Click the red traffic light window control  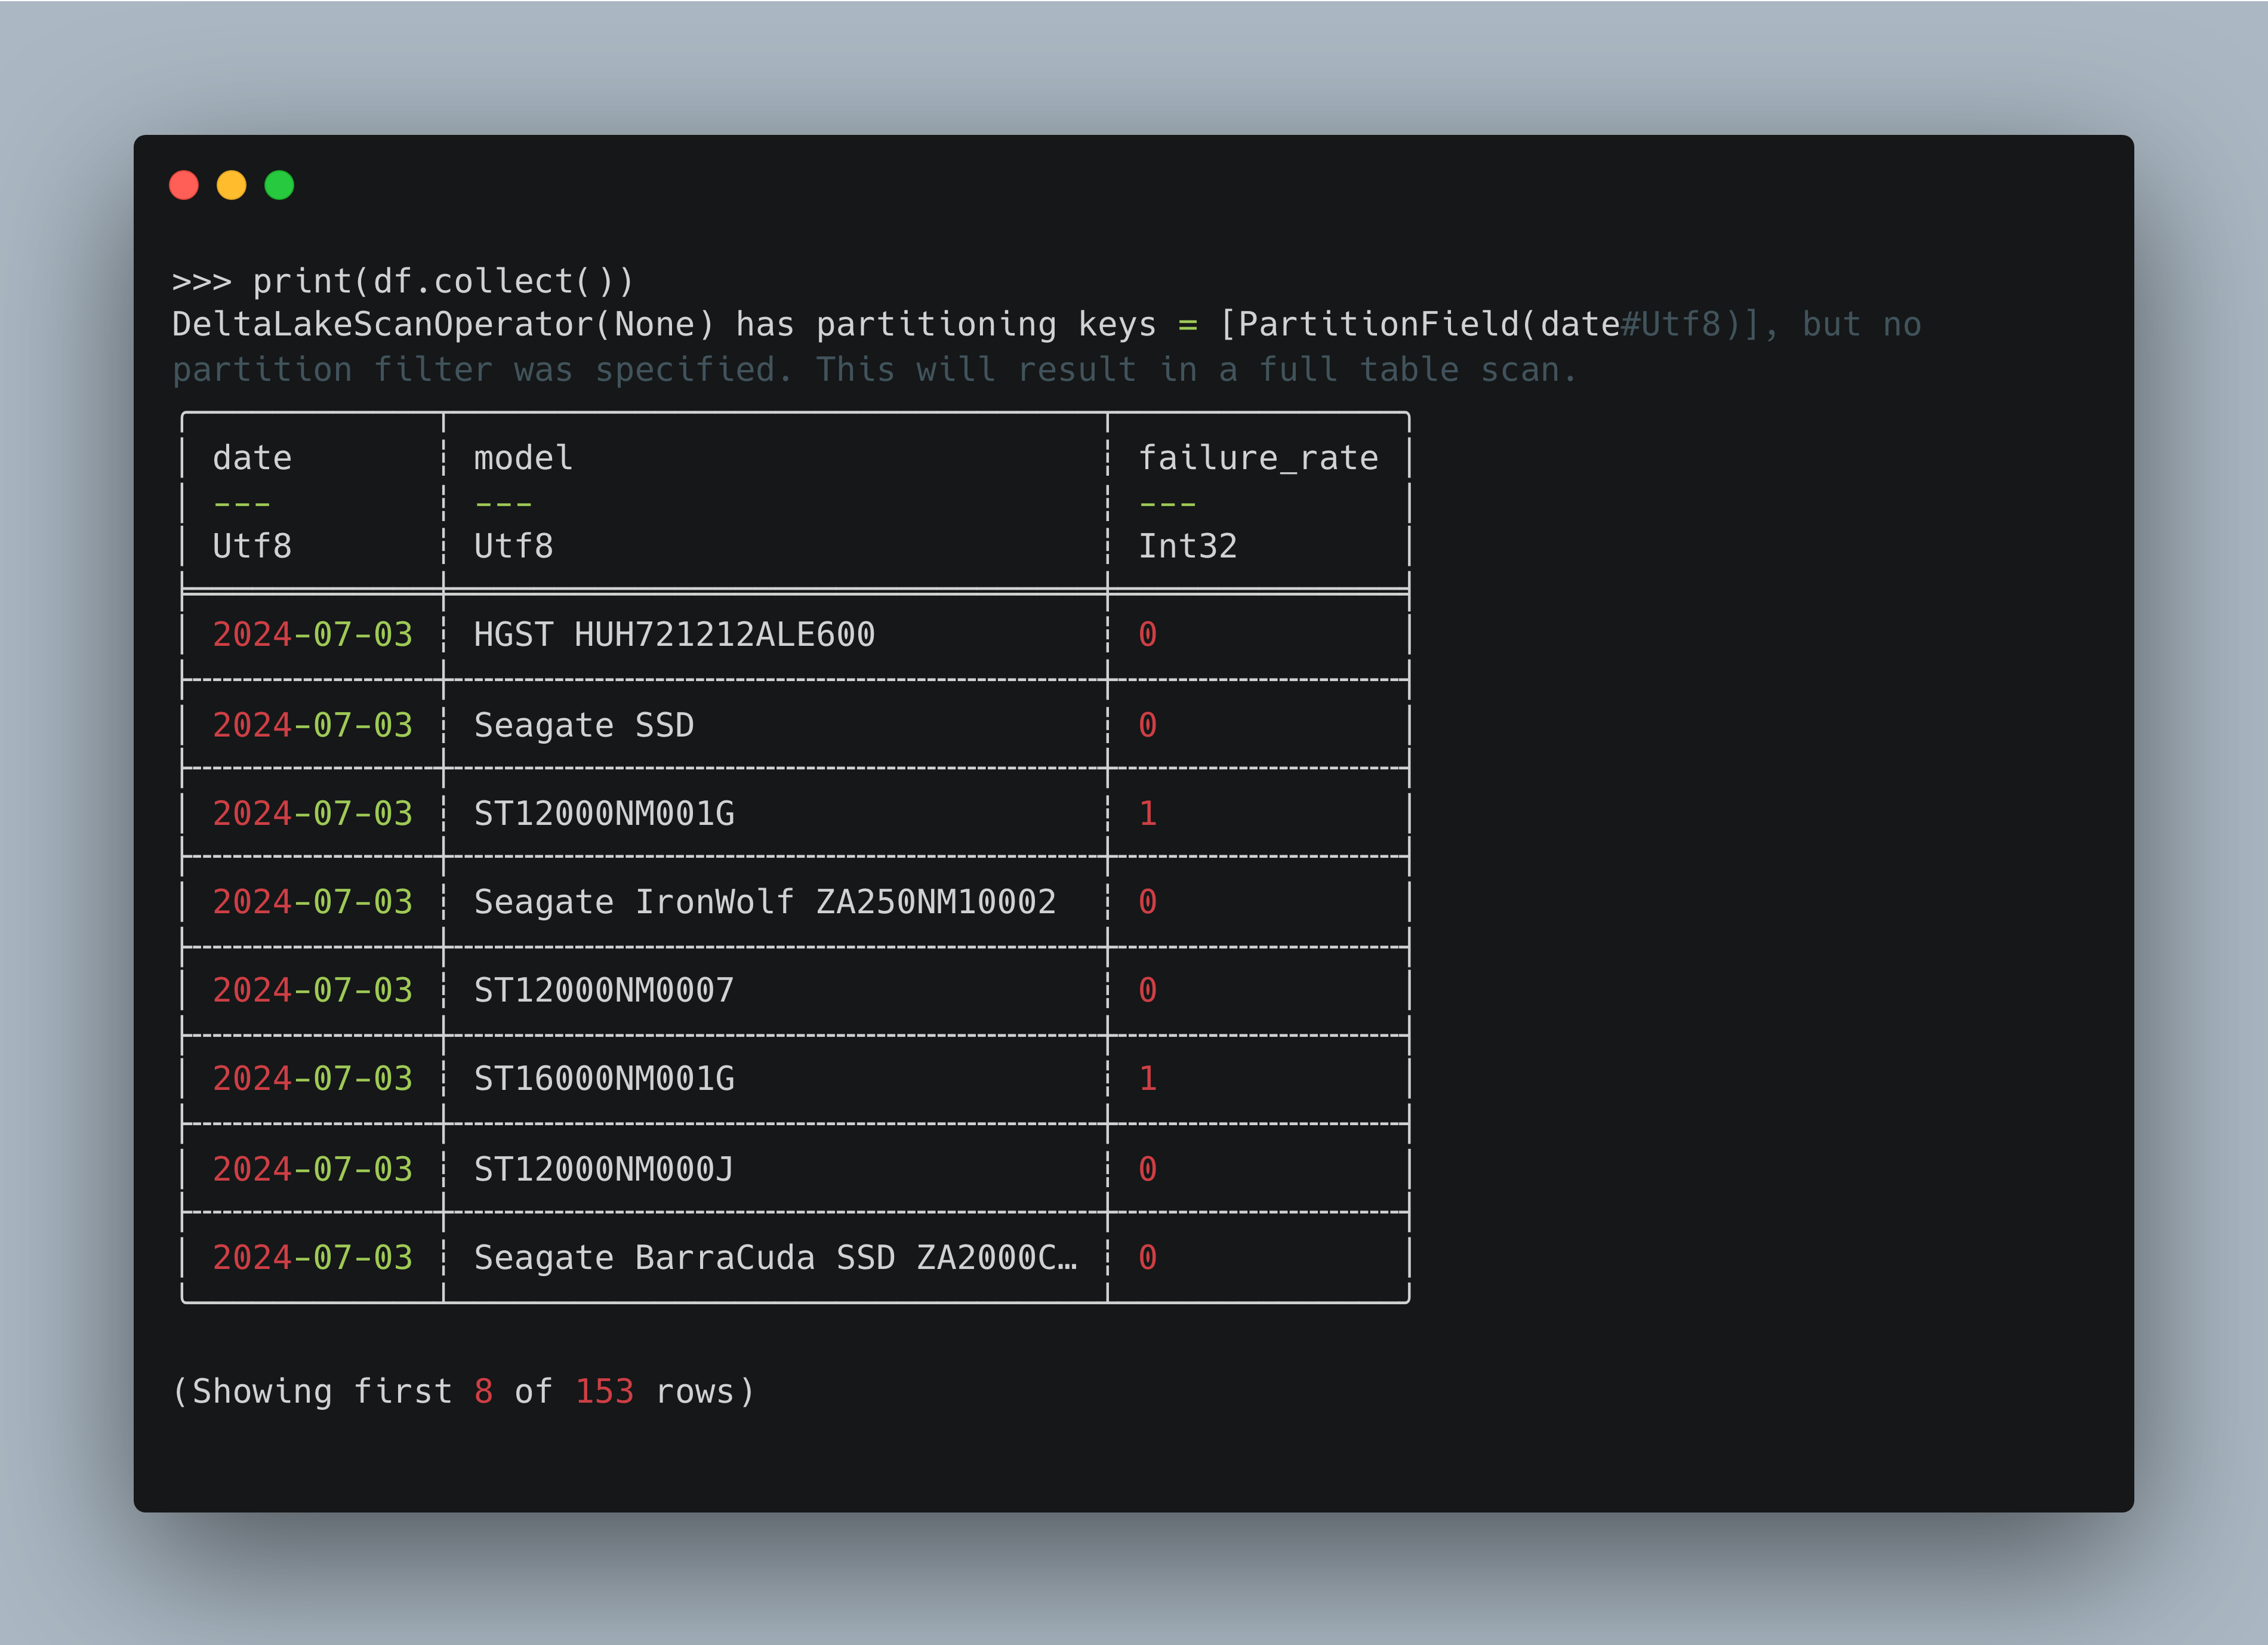point(184,184)
